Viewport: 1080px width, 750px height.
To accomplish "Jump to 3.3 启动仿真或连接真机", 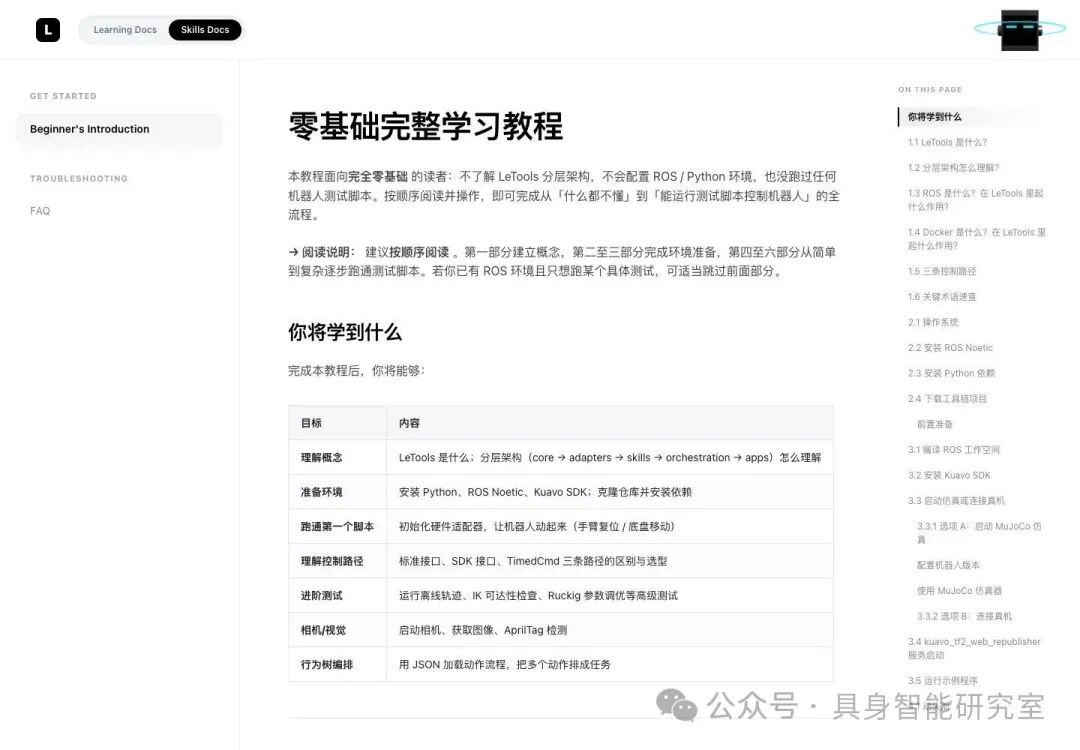I will click(956, 501).
